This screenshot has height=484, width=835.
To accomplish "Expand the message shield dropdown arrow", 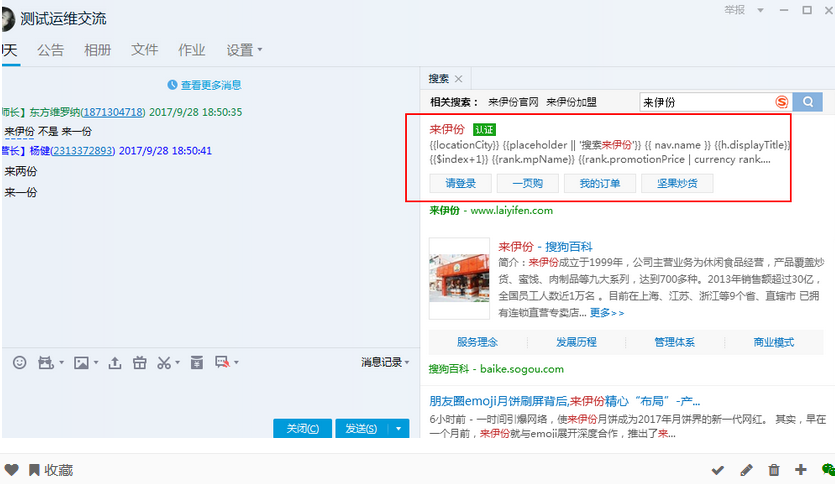I will point(236,363).
